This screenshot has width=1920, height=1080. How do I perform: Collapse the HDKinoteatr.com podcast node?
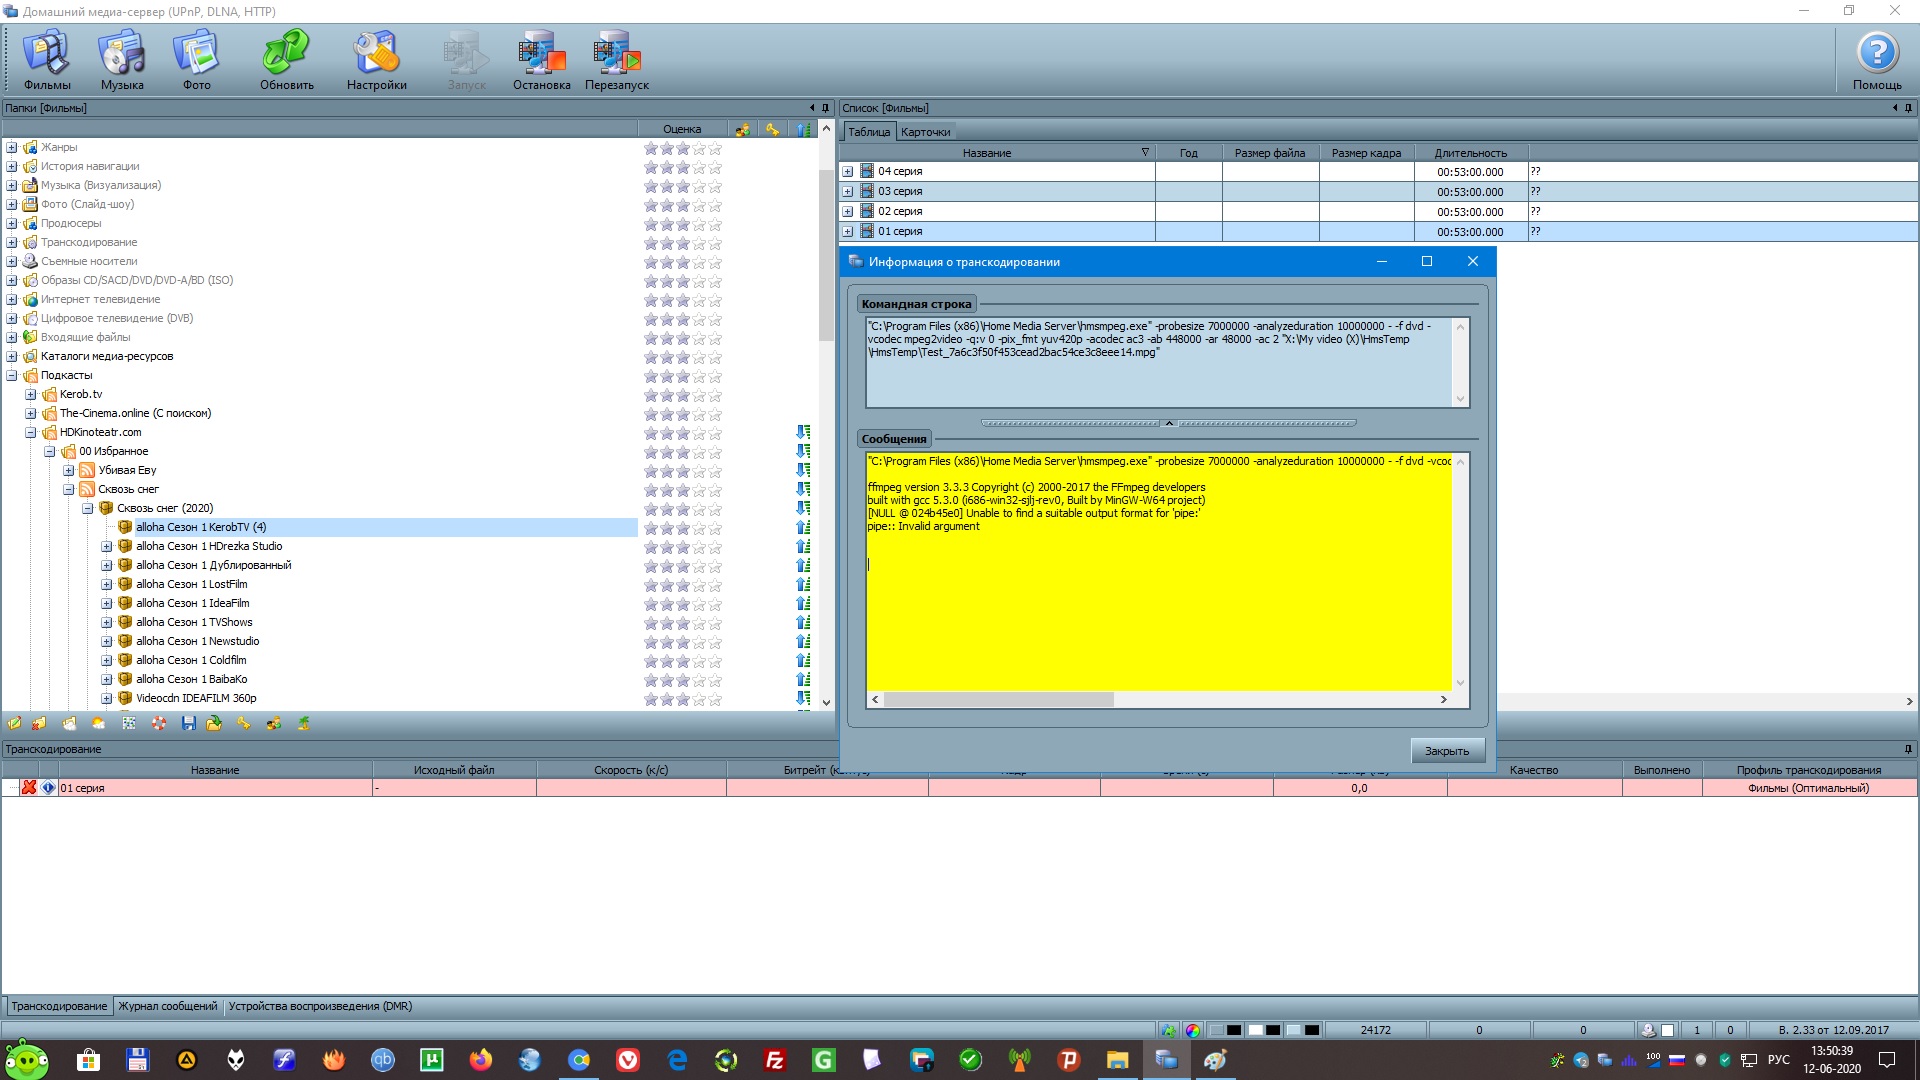pos(31,433)
